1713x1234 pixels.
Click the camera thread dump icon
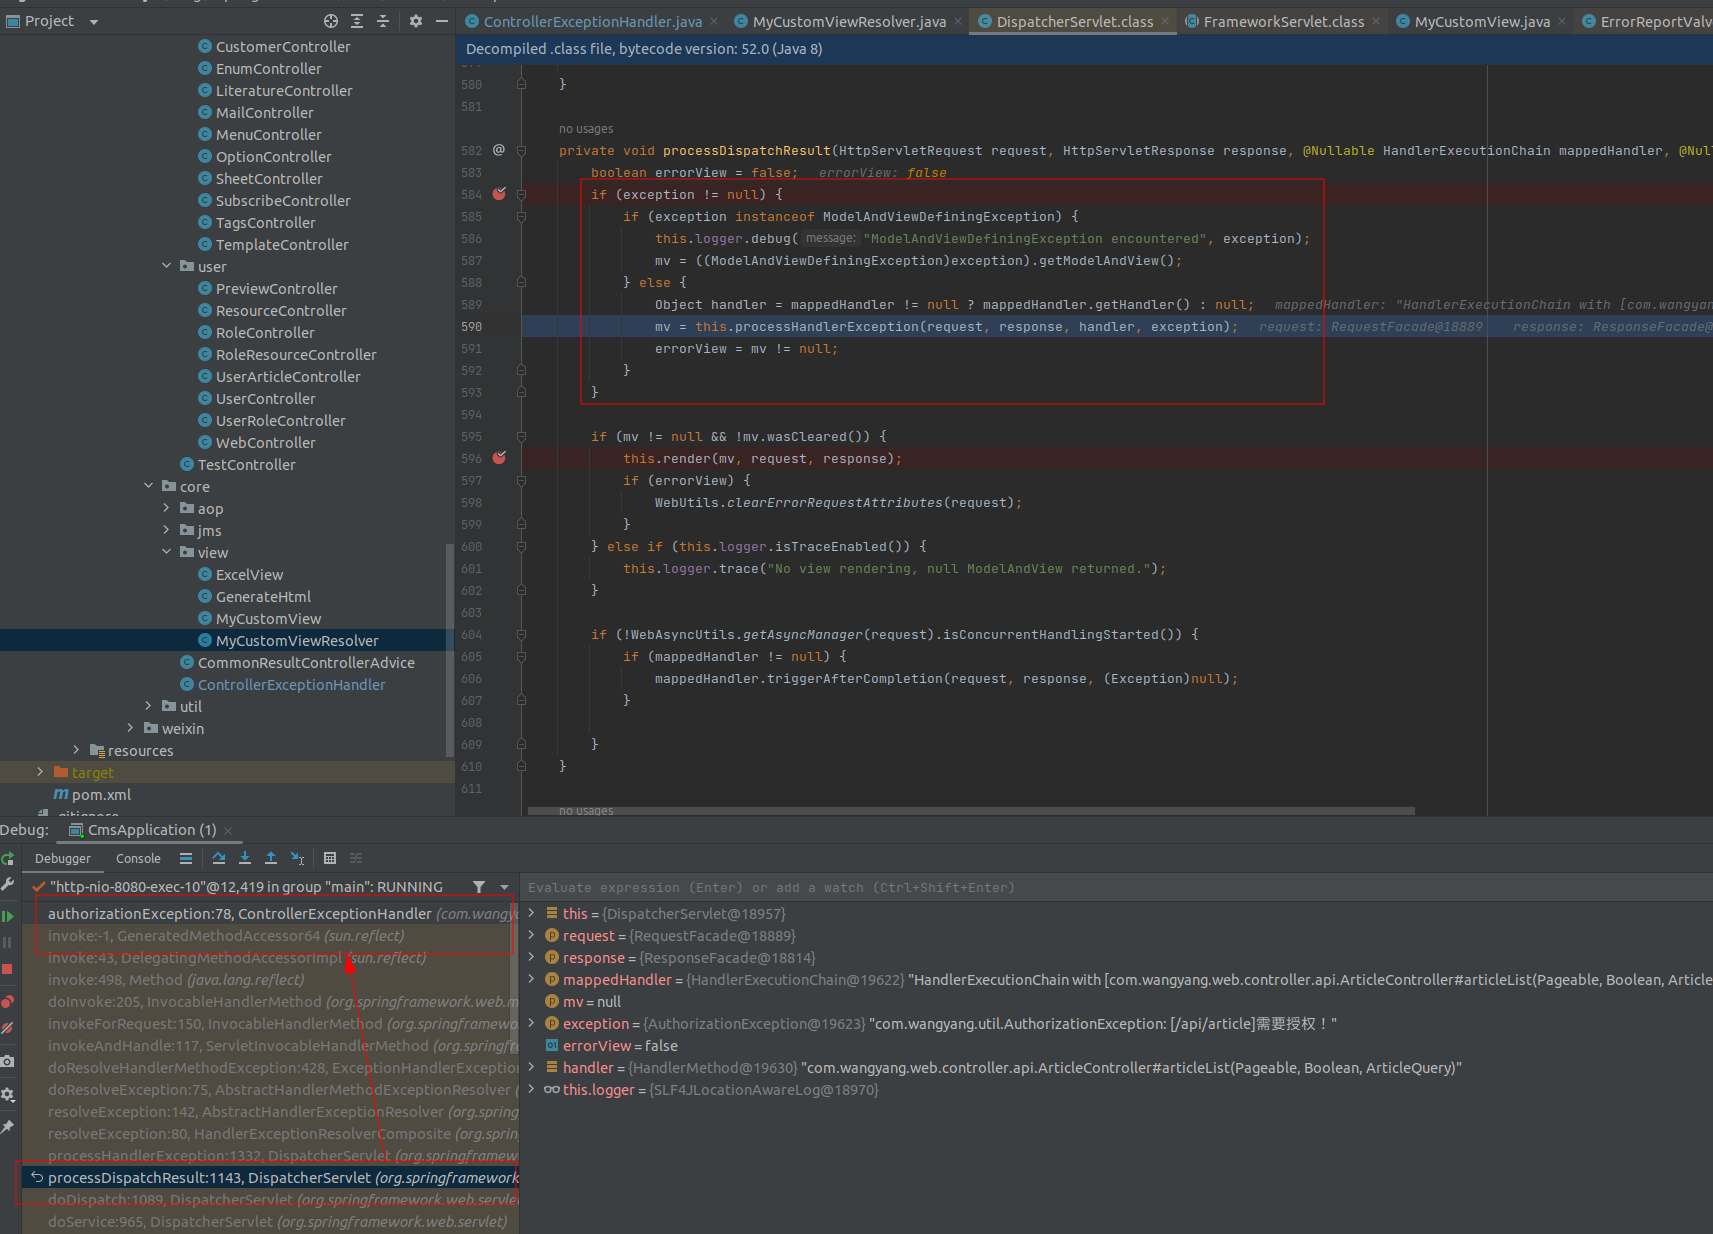click(x=8, y=1061)
